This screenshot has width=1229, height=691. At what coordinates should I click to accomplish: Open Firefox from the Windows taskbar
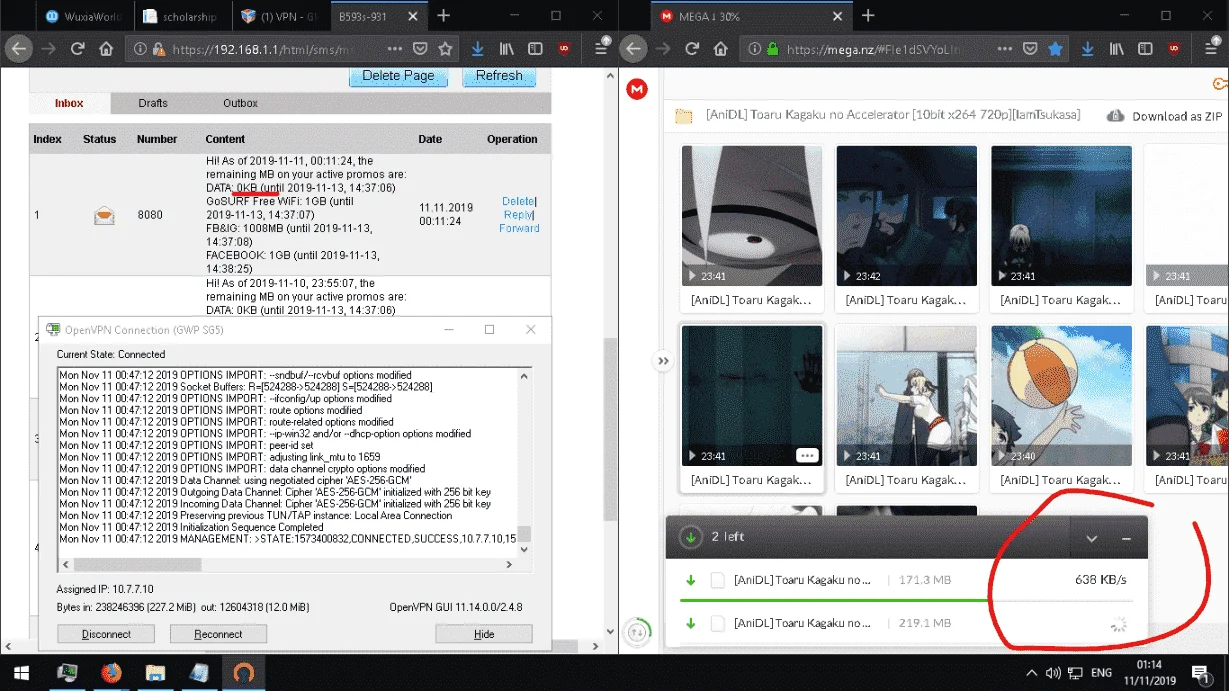tap(111, 673)
